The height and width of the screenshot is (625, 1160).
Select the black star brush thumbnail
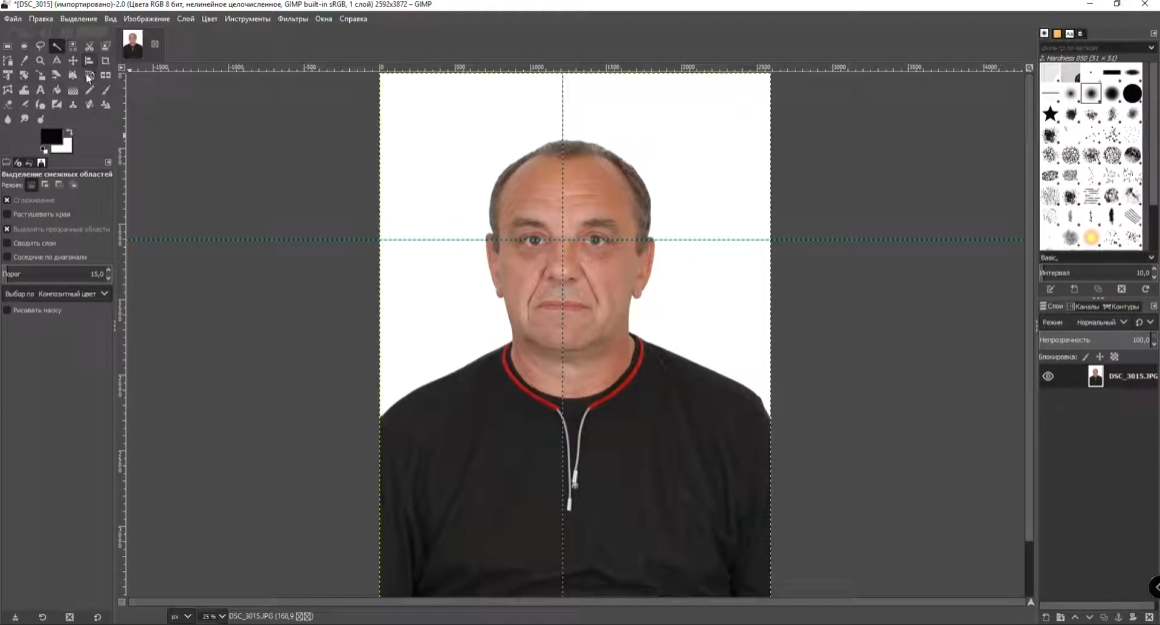tap(1050, 114)
